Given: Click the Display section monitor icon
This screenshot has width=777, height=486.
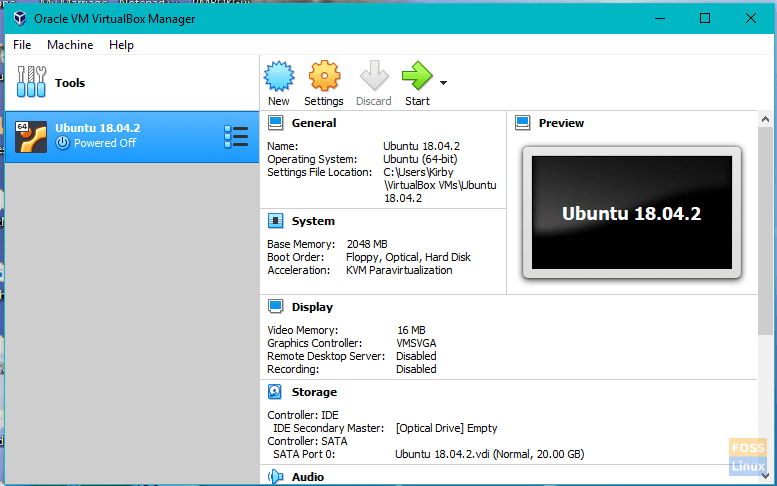Looking at the screenshot, I should coord(276,307).
